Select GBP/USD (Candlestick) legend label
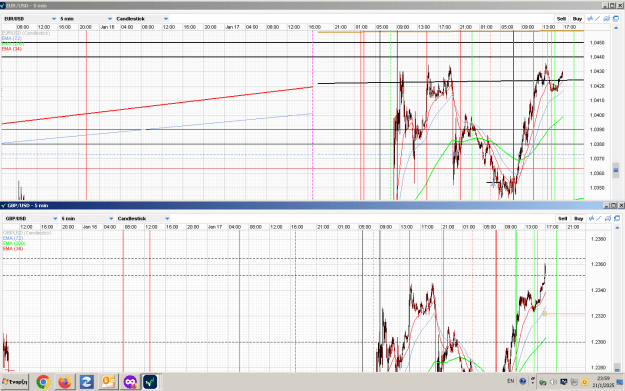The image size is (625, 391). [28, 233]
